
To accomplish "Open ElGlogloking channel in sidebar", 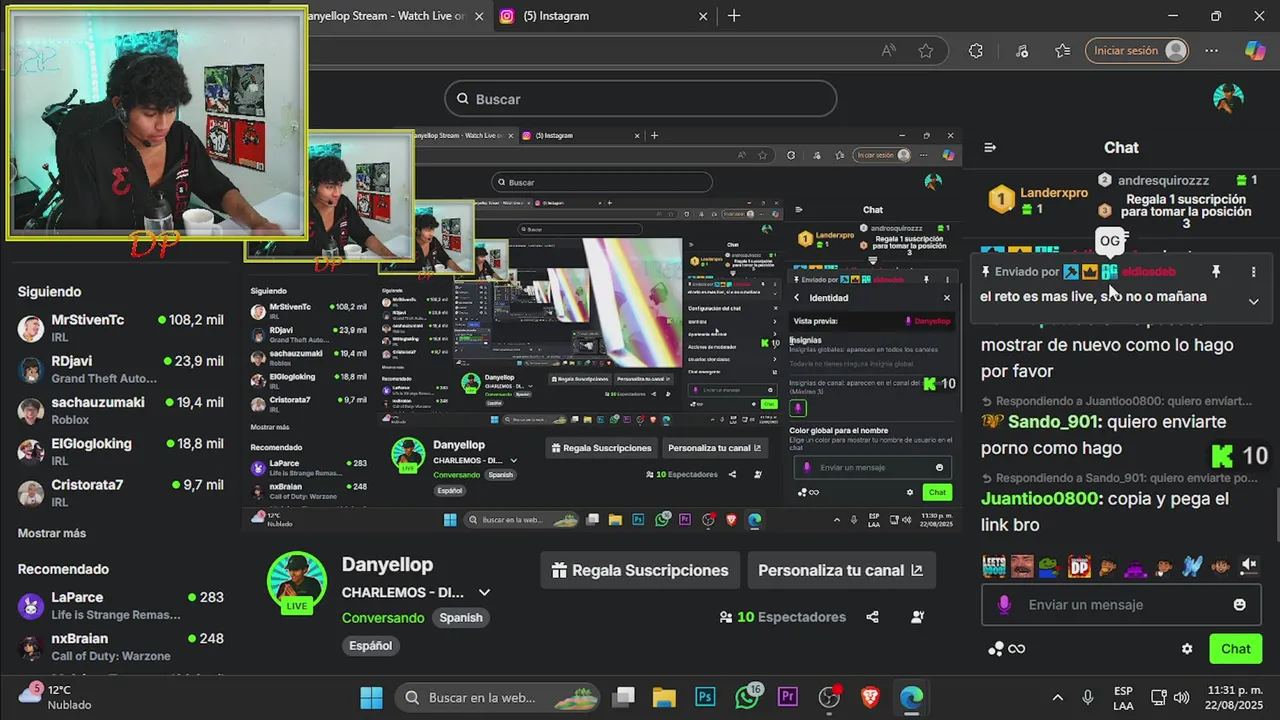I will click(120, 451).
